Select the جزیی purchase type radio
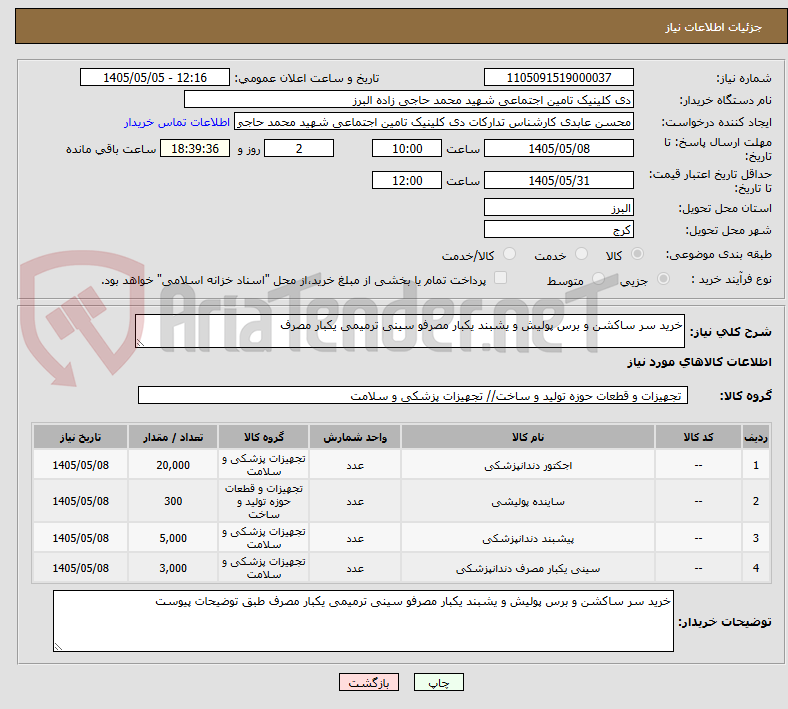This screenshot has width=788, height=709. click(x=663, y=279)
